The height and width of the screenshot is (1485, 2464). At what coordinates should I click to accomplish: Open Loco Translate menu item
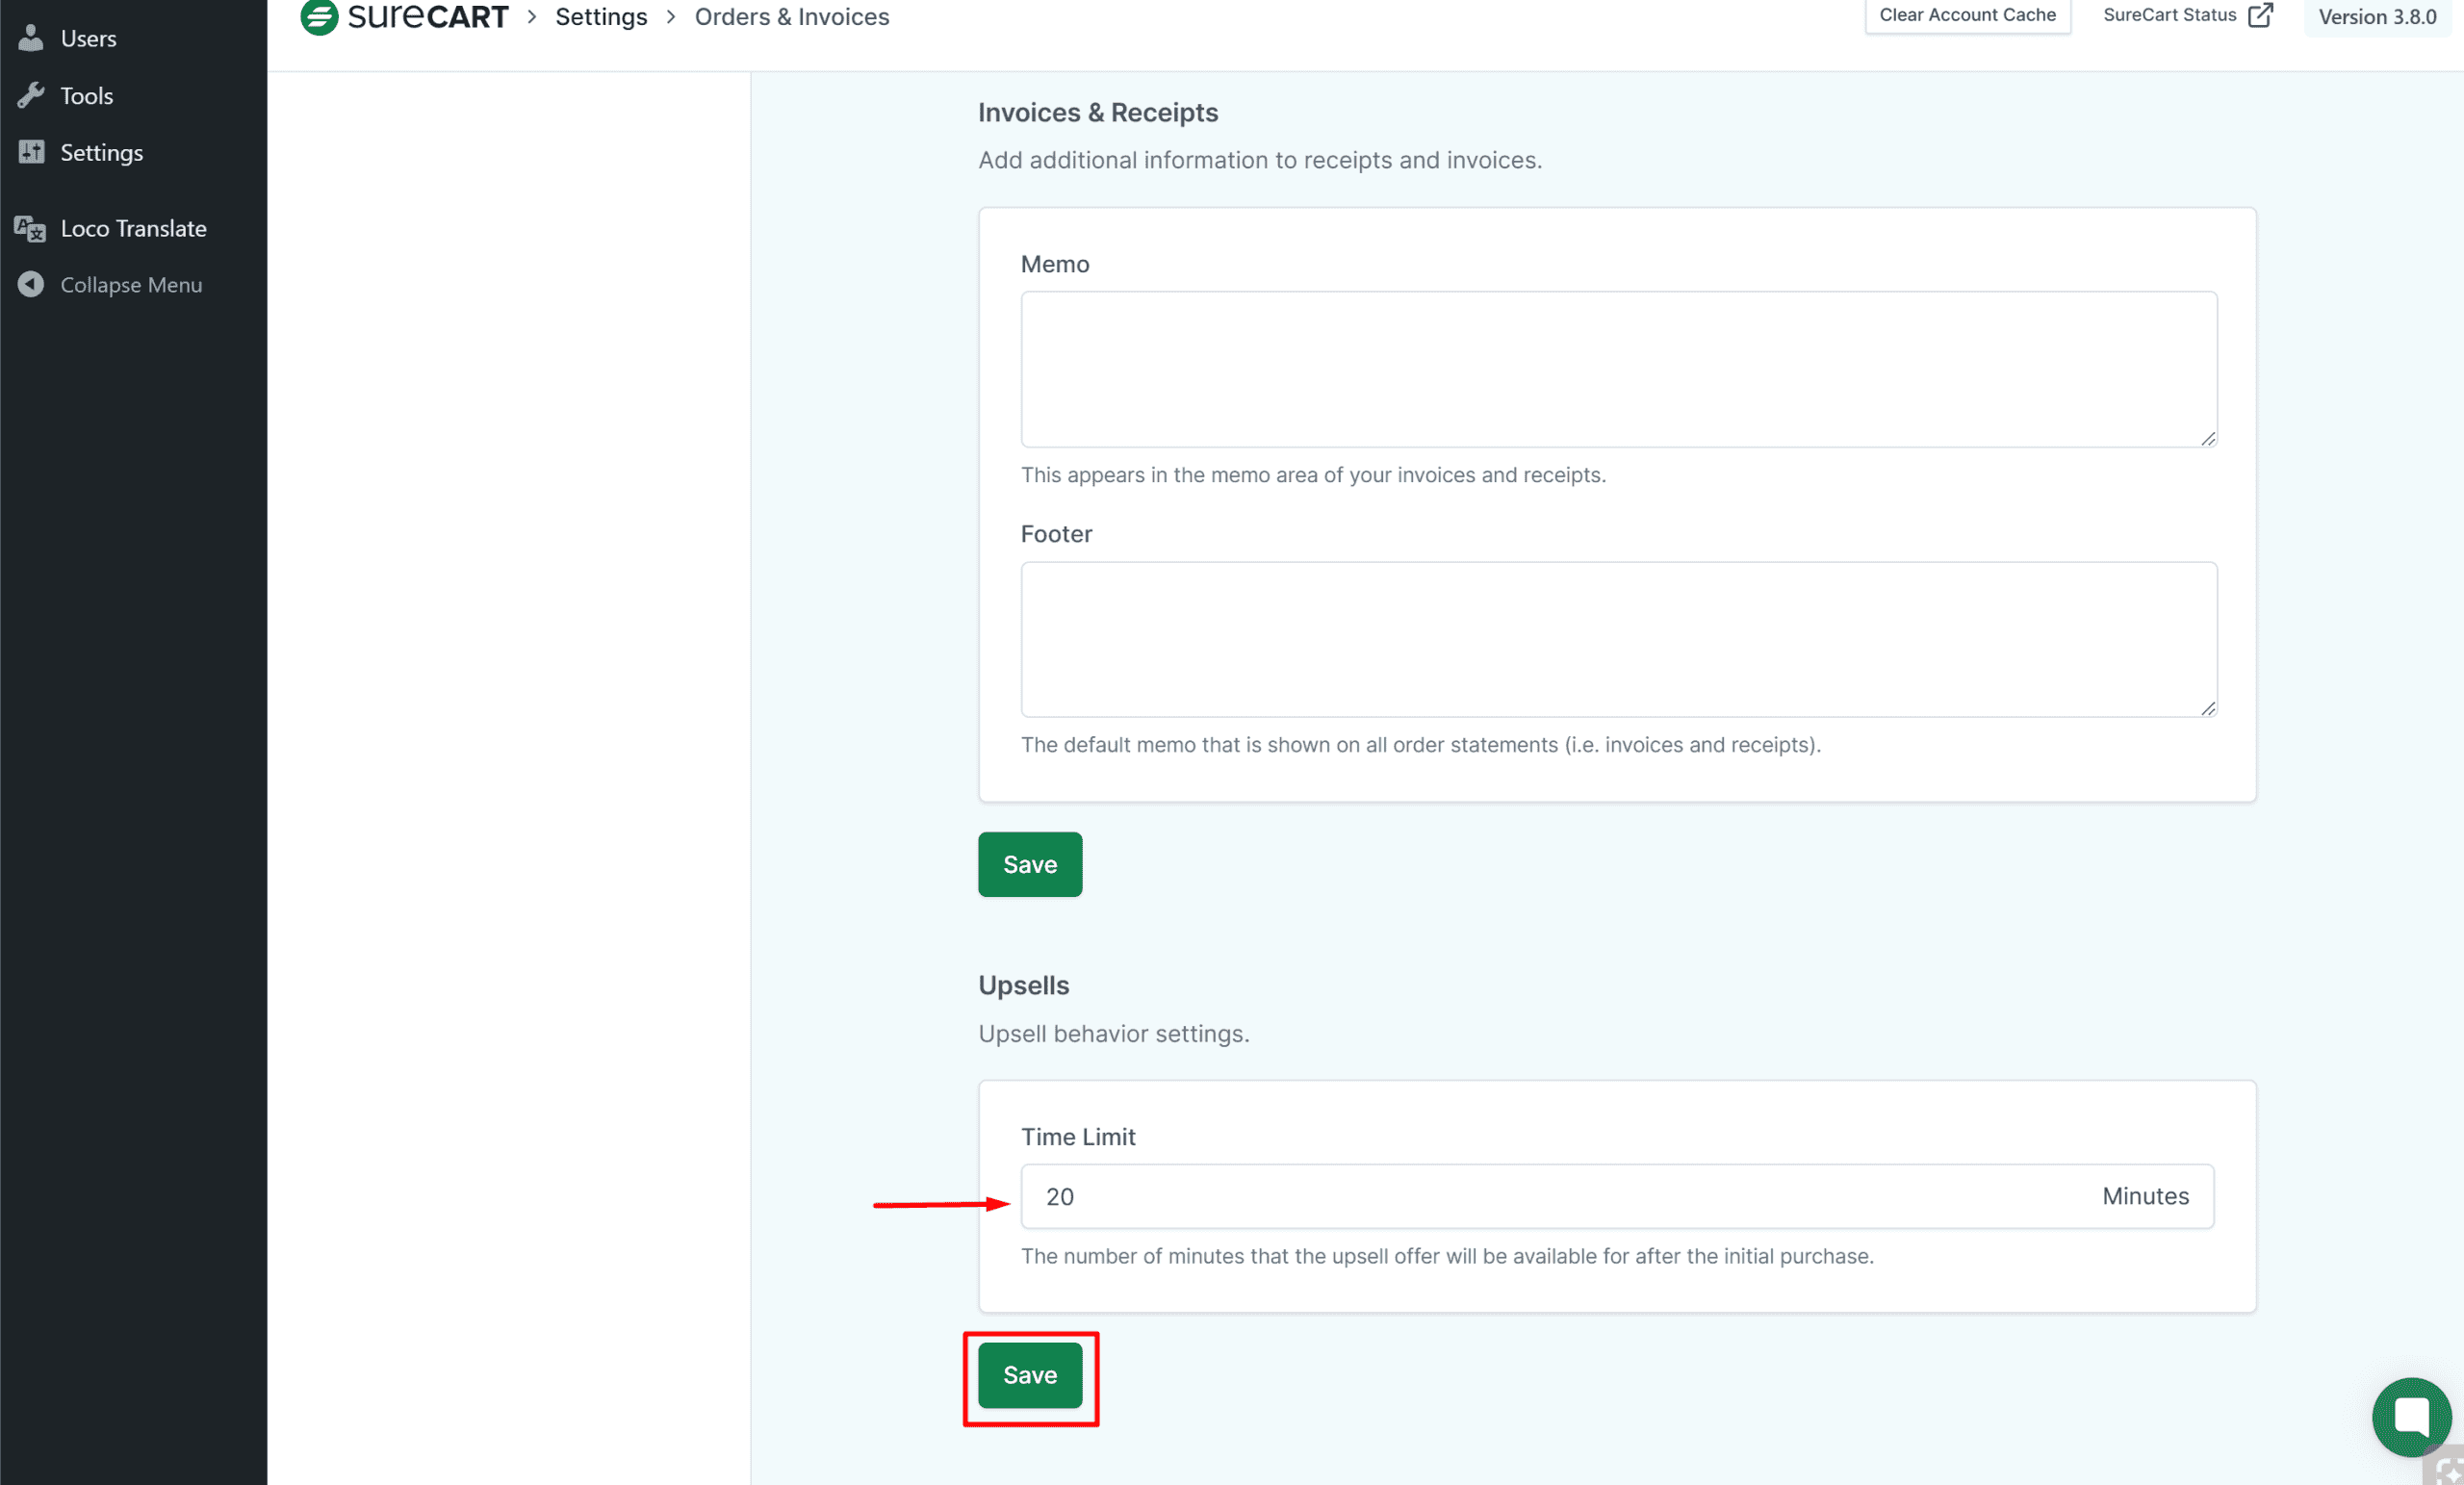point(133,229)
